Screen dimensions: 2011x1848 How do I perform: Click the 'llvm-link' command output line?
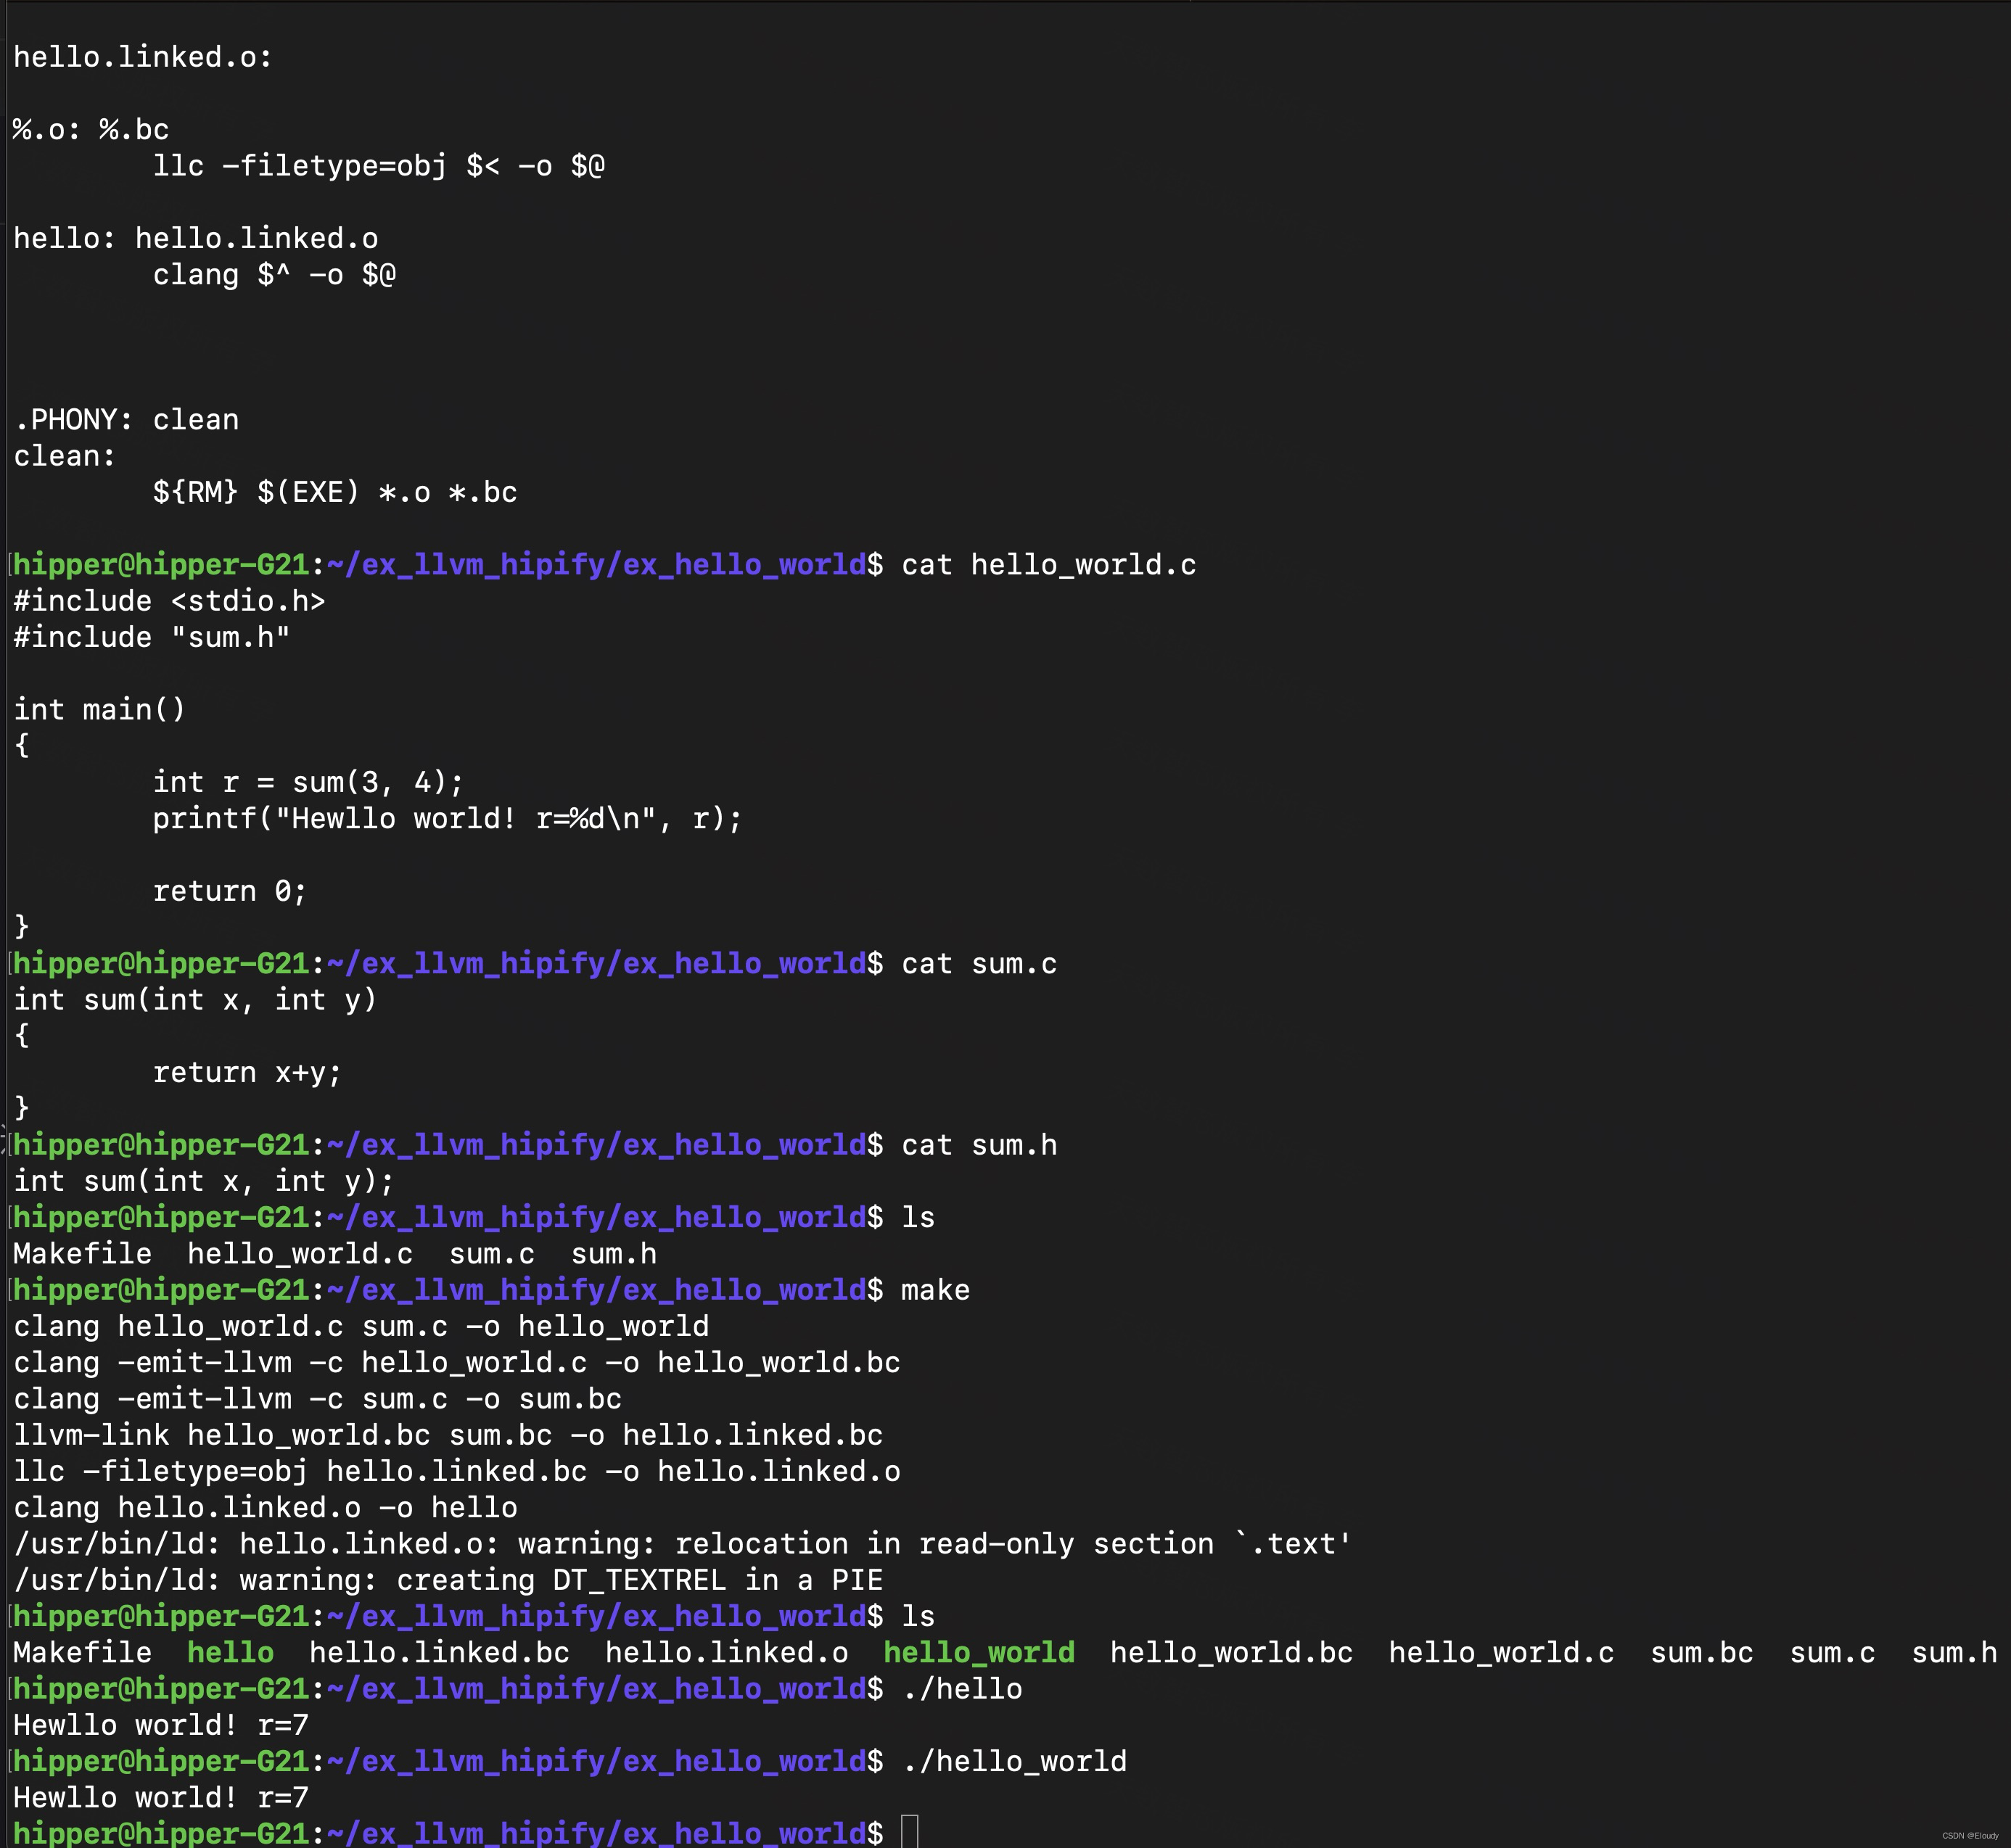pos(448,1435)
